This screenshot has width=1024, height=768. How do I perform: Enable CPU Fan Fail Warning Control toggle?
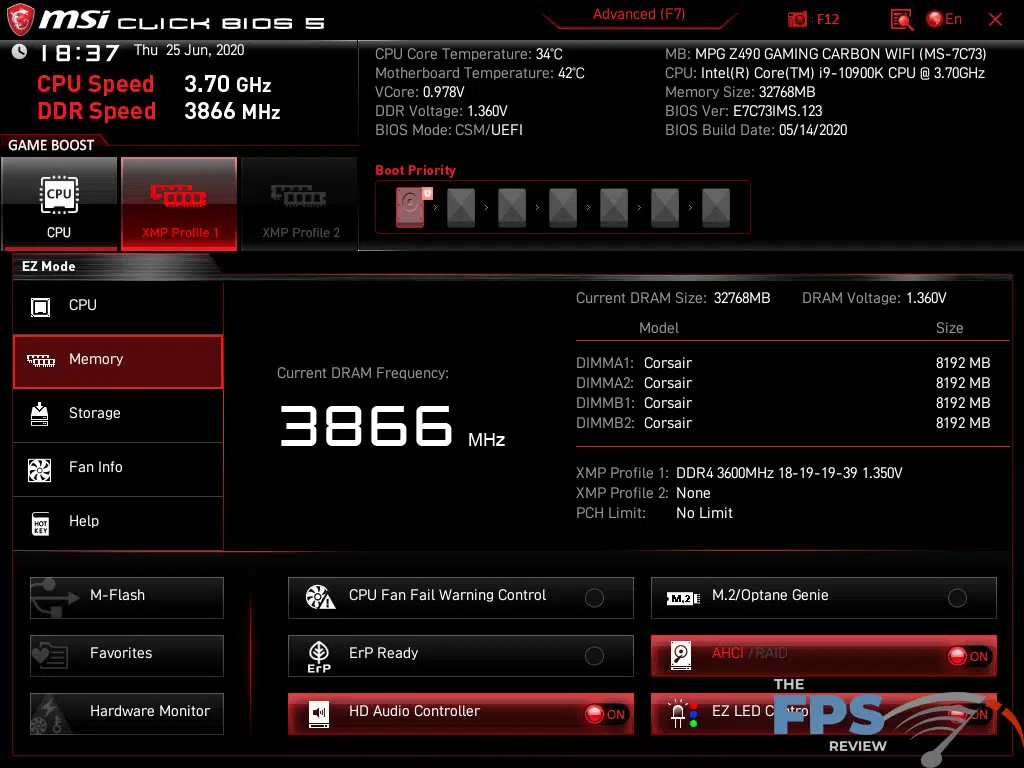point(594,598)
